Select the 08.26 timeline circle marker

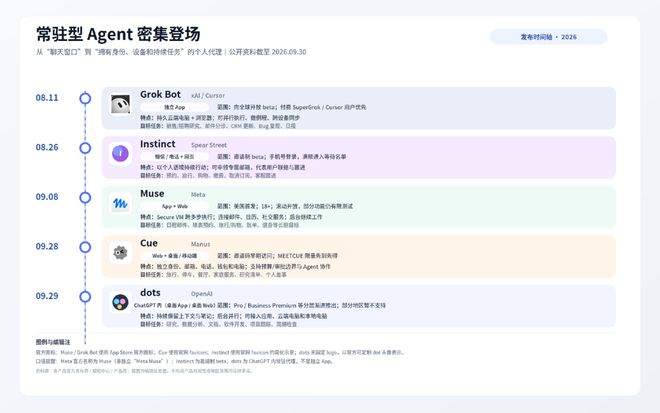(x=85, y=148)
